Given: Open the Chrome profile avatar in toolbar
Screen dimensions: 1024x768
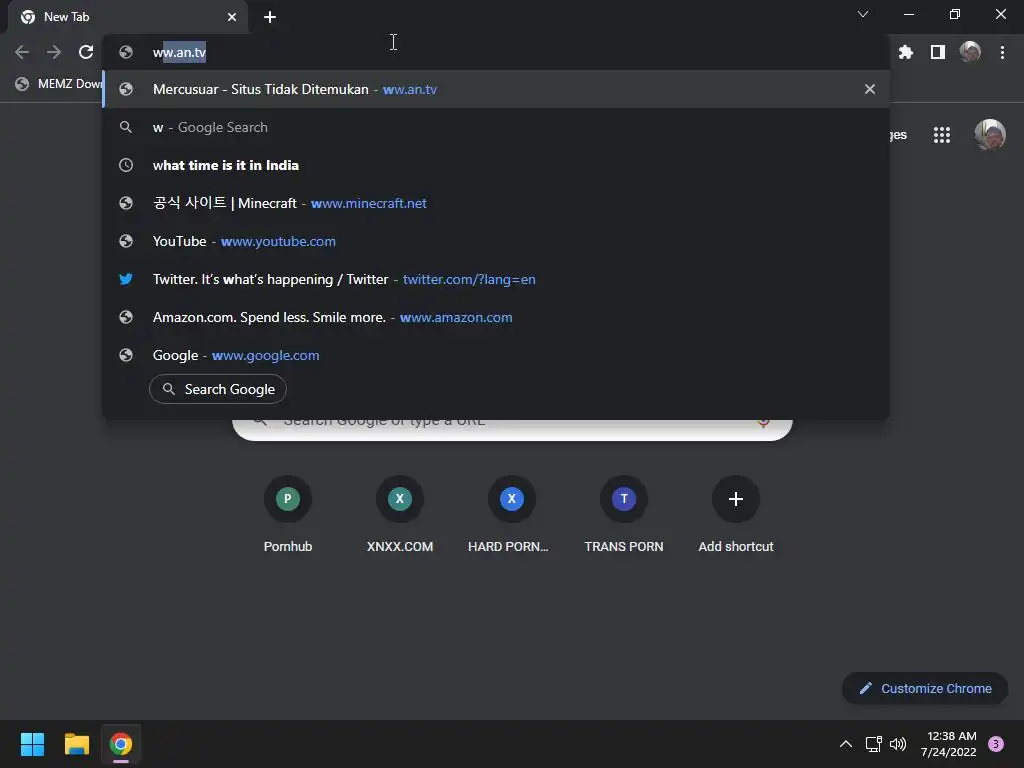Looking at the screenshot, I should (970, 52).
